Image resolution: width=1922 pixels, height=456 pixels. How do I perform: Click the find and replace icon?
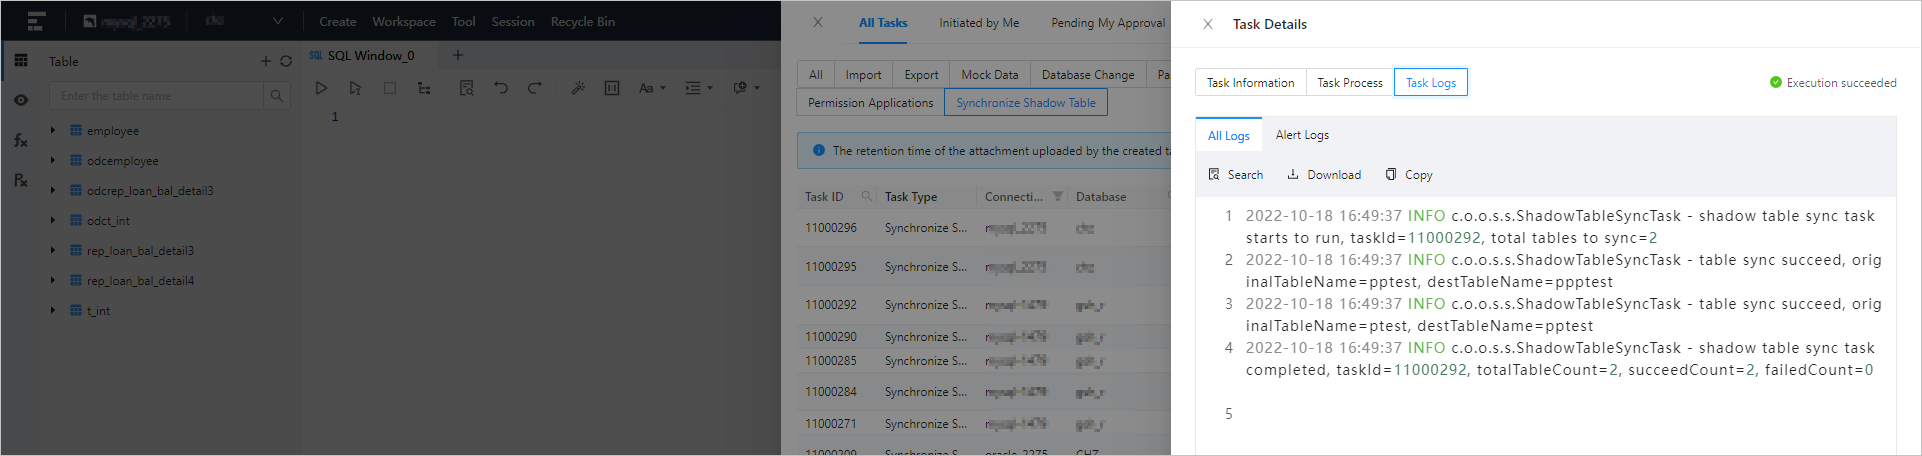tap(466, 88)
